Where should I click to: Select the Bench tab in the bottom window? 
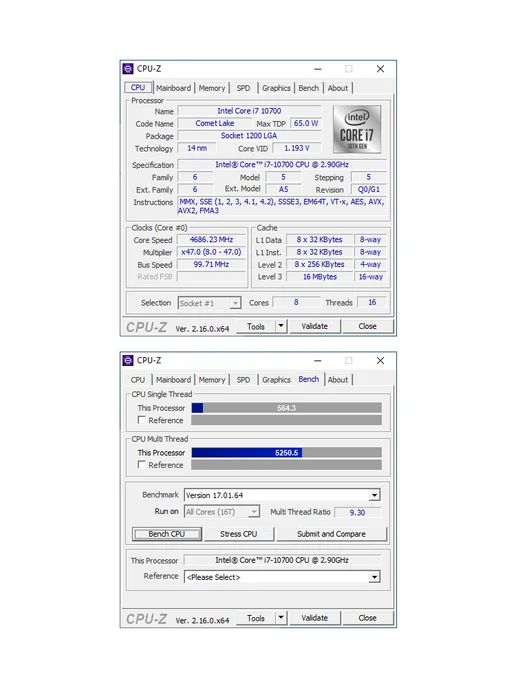click(308, 379)
